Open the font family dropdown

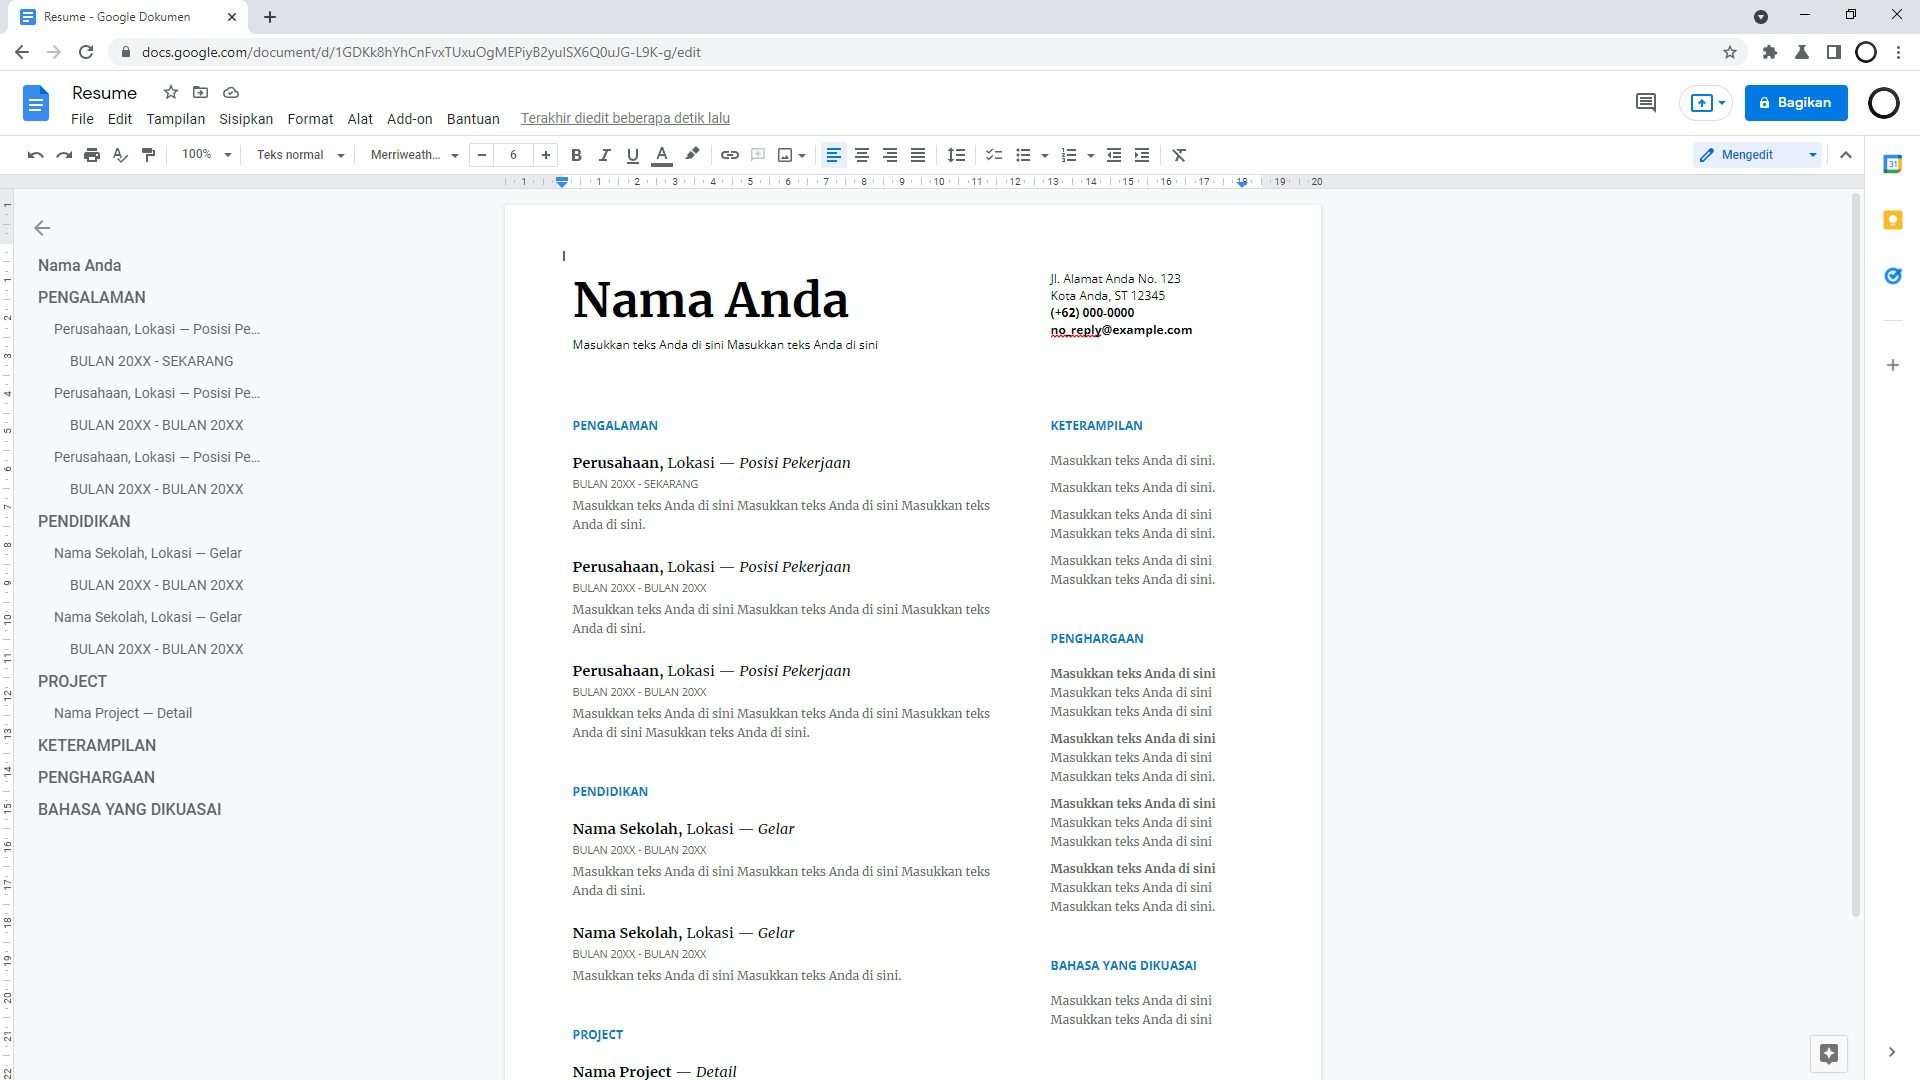pos(411,155)
